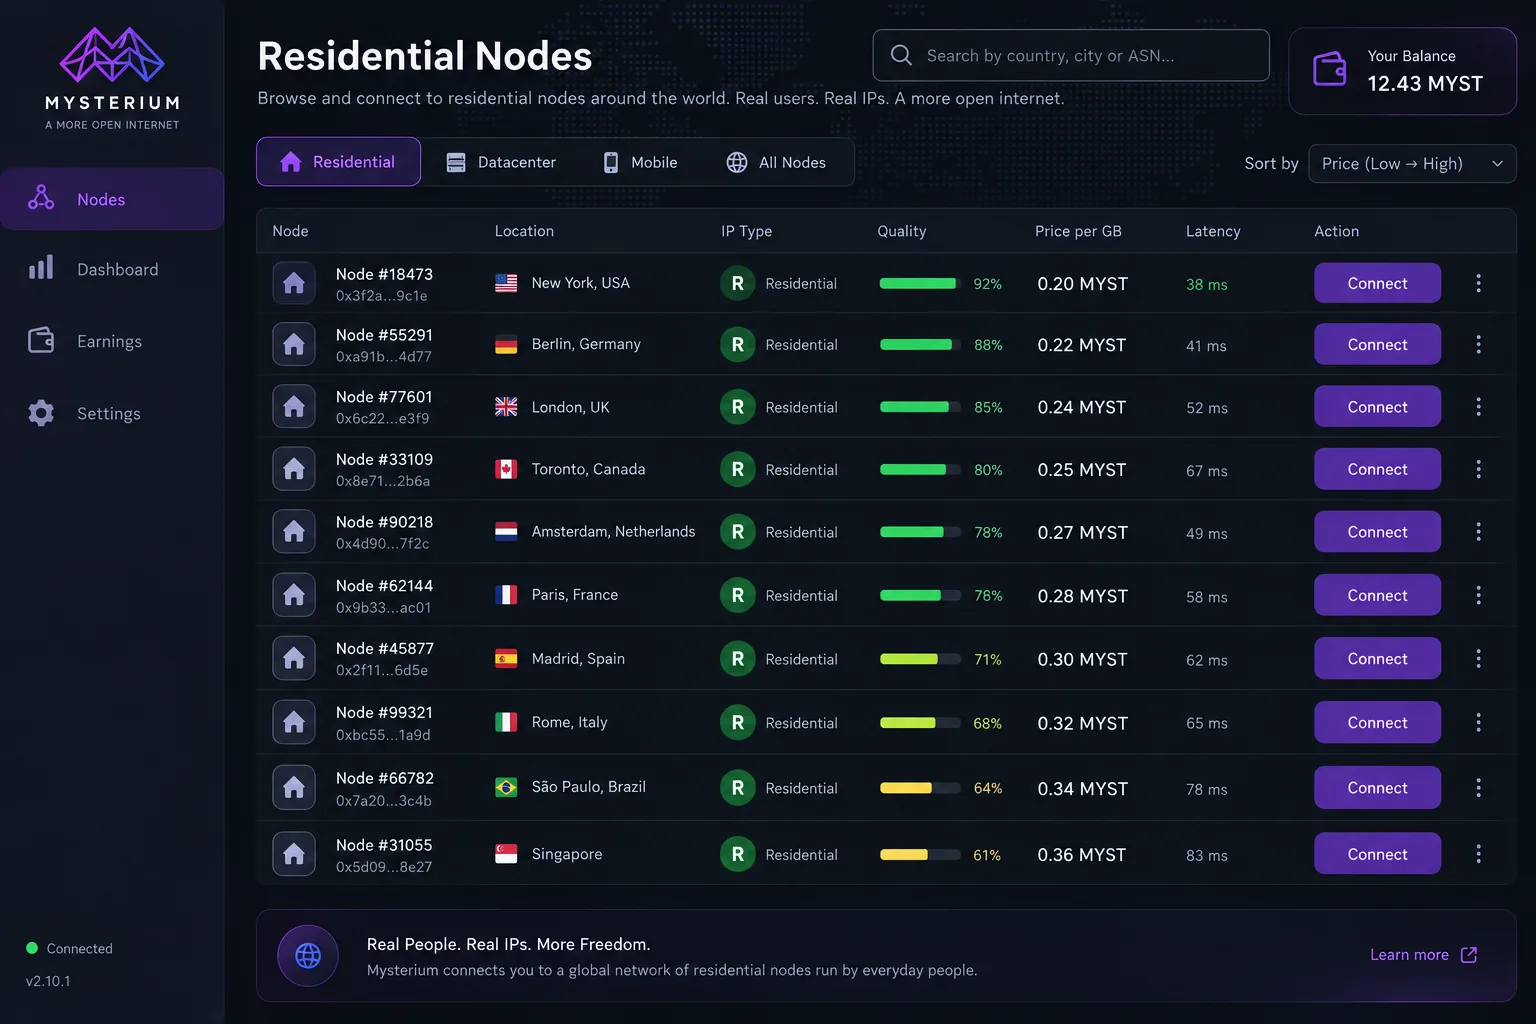
Task: Click the 64% quality bar for São Paulo
Action: [920, 788]
